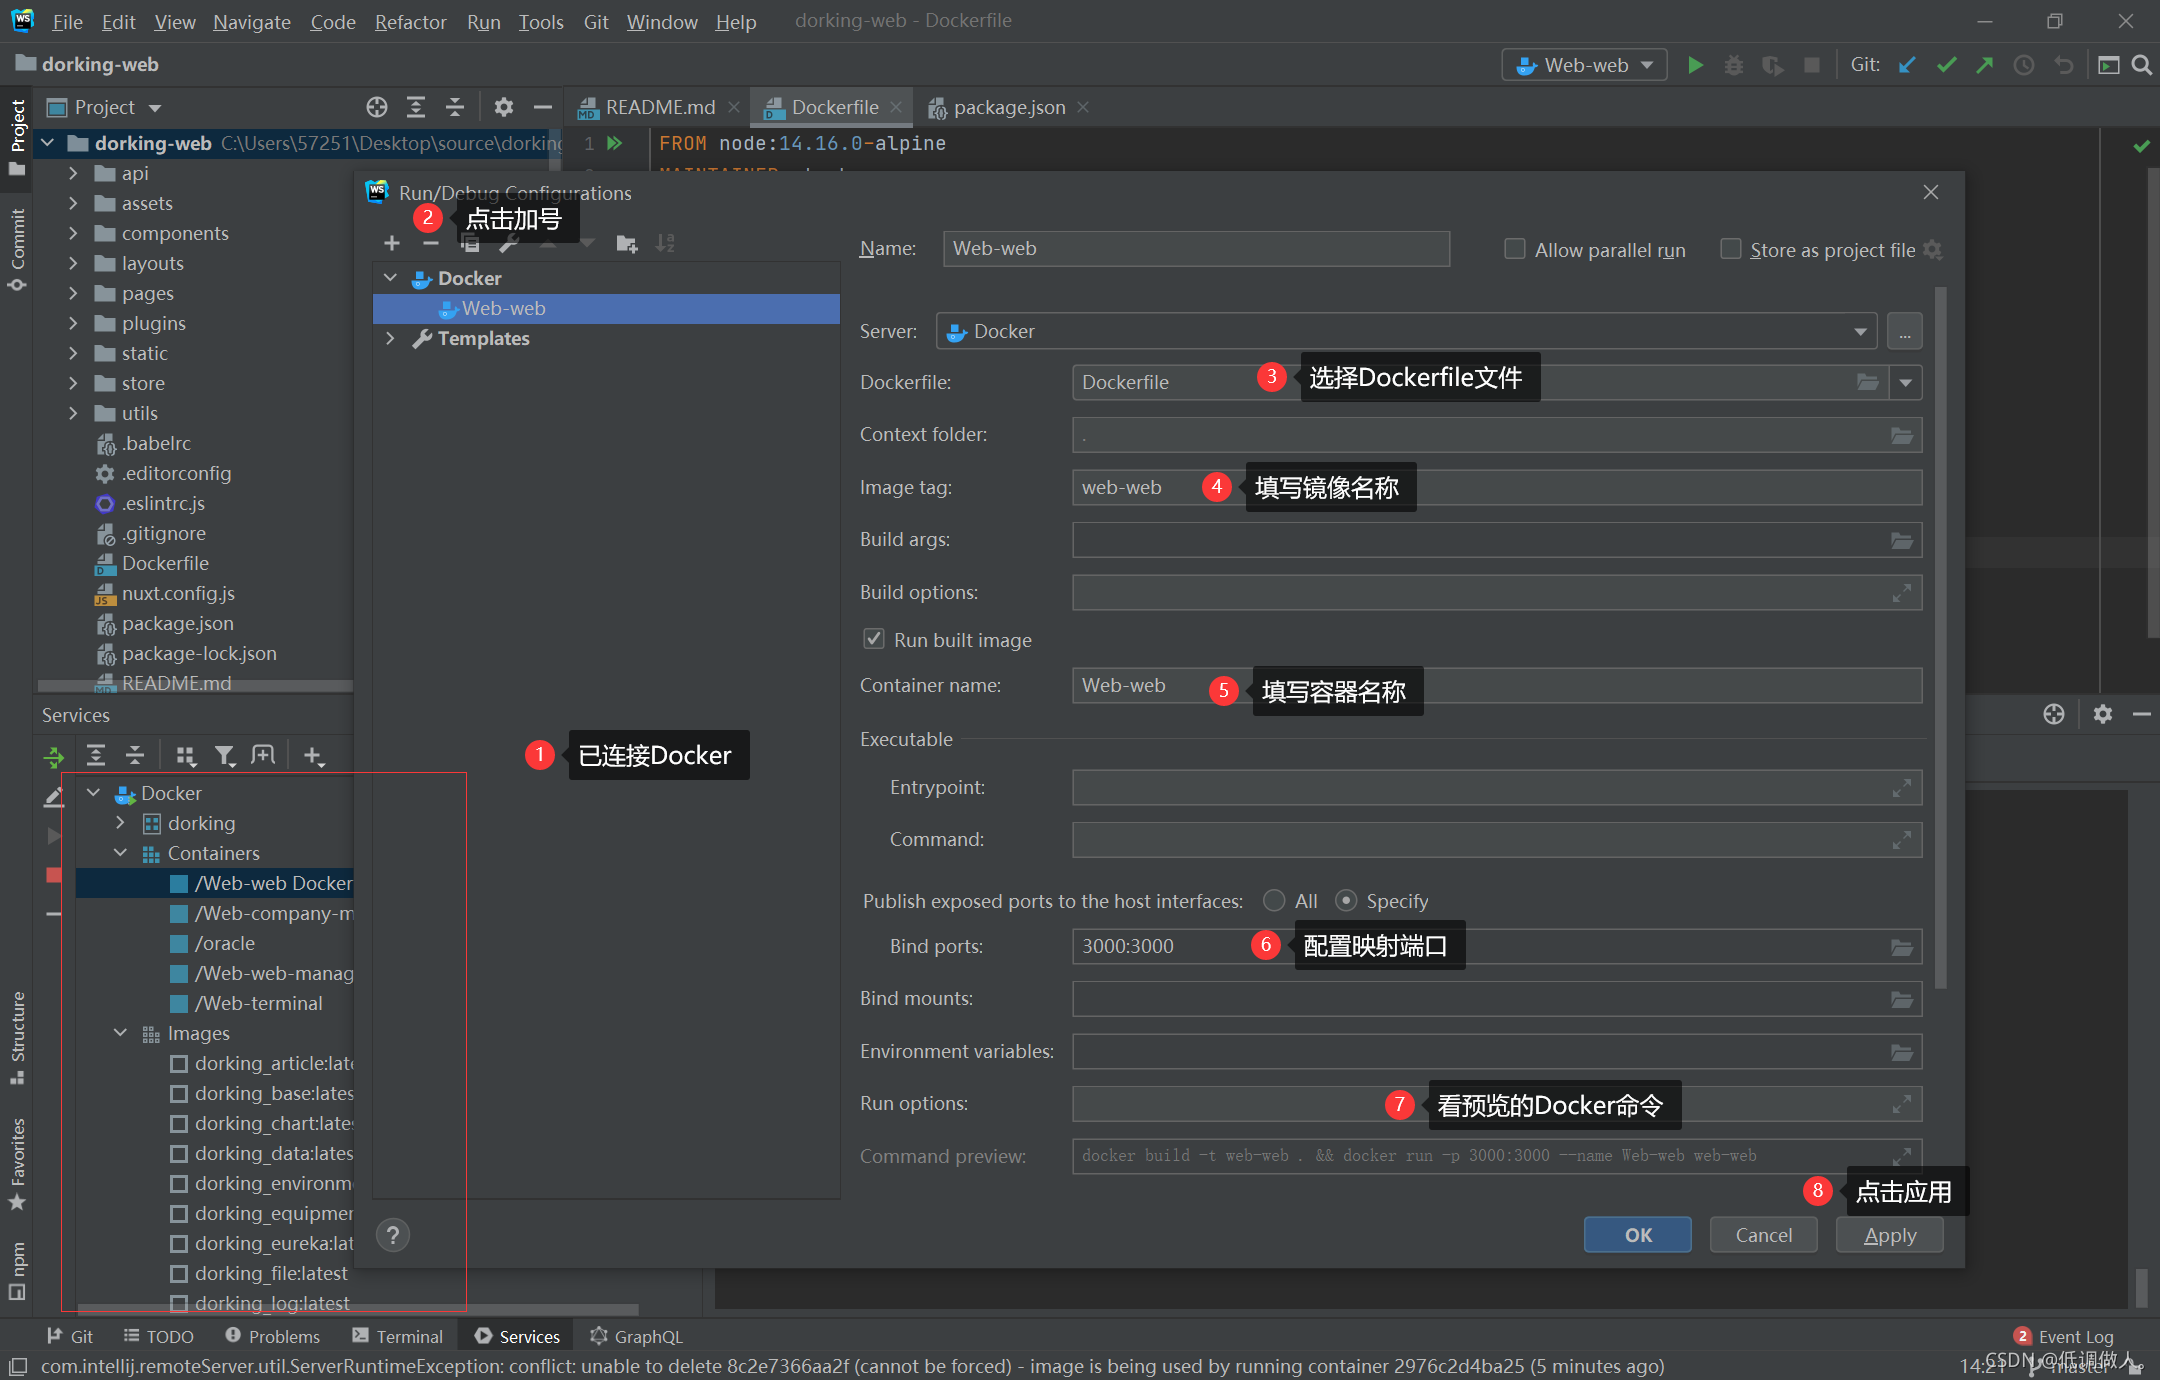This screenshot has width=2160, height=1380.
Task: Open Dockerfile field dropdown arrow
Action: (1905, 382)
